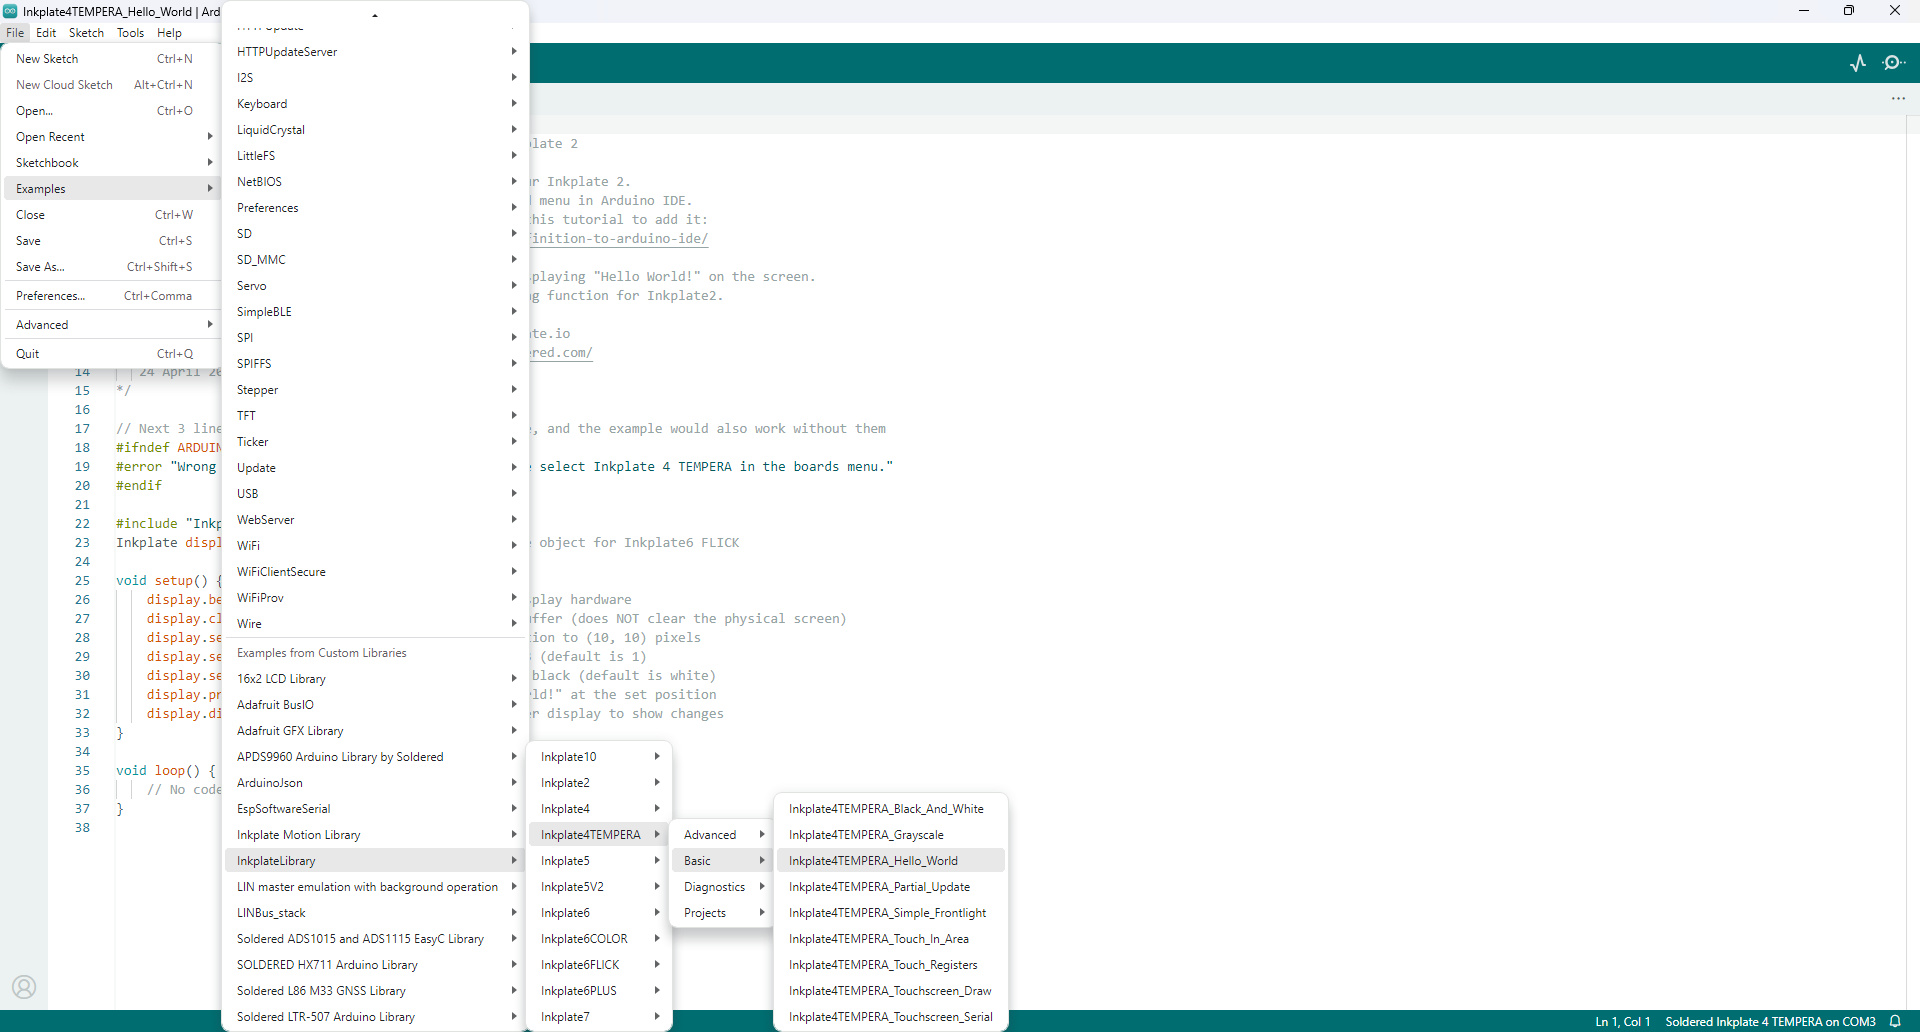Click the soldered.com link in the editor

[x=562, y=353]
